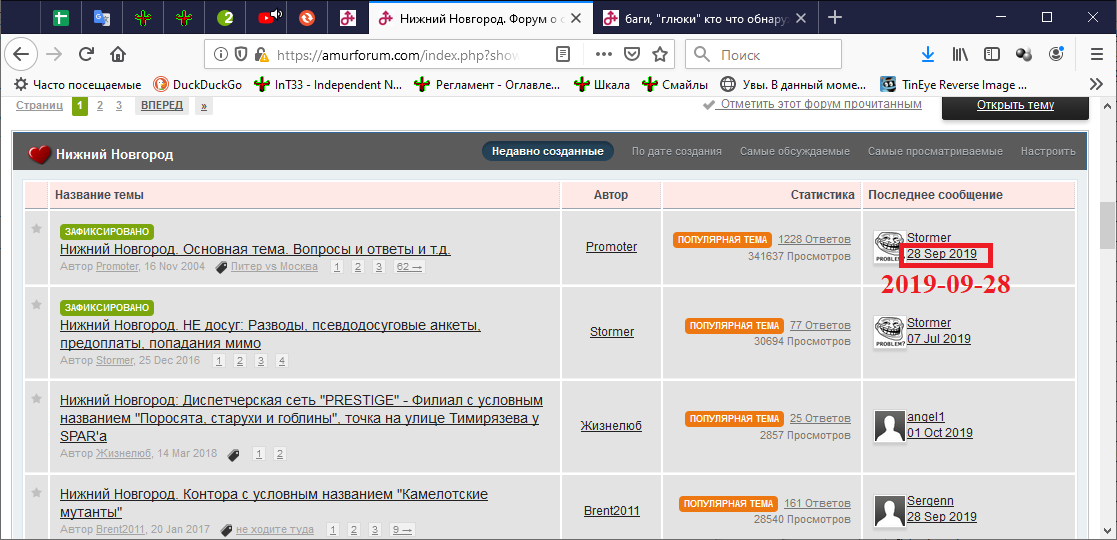The height and width of the screenshot is (540, 1117).
Task: Open the '62 →' page jump for Основная тема
Action: tap(409, 267)
